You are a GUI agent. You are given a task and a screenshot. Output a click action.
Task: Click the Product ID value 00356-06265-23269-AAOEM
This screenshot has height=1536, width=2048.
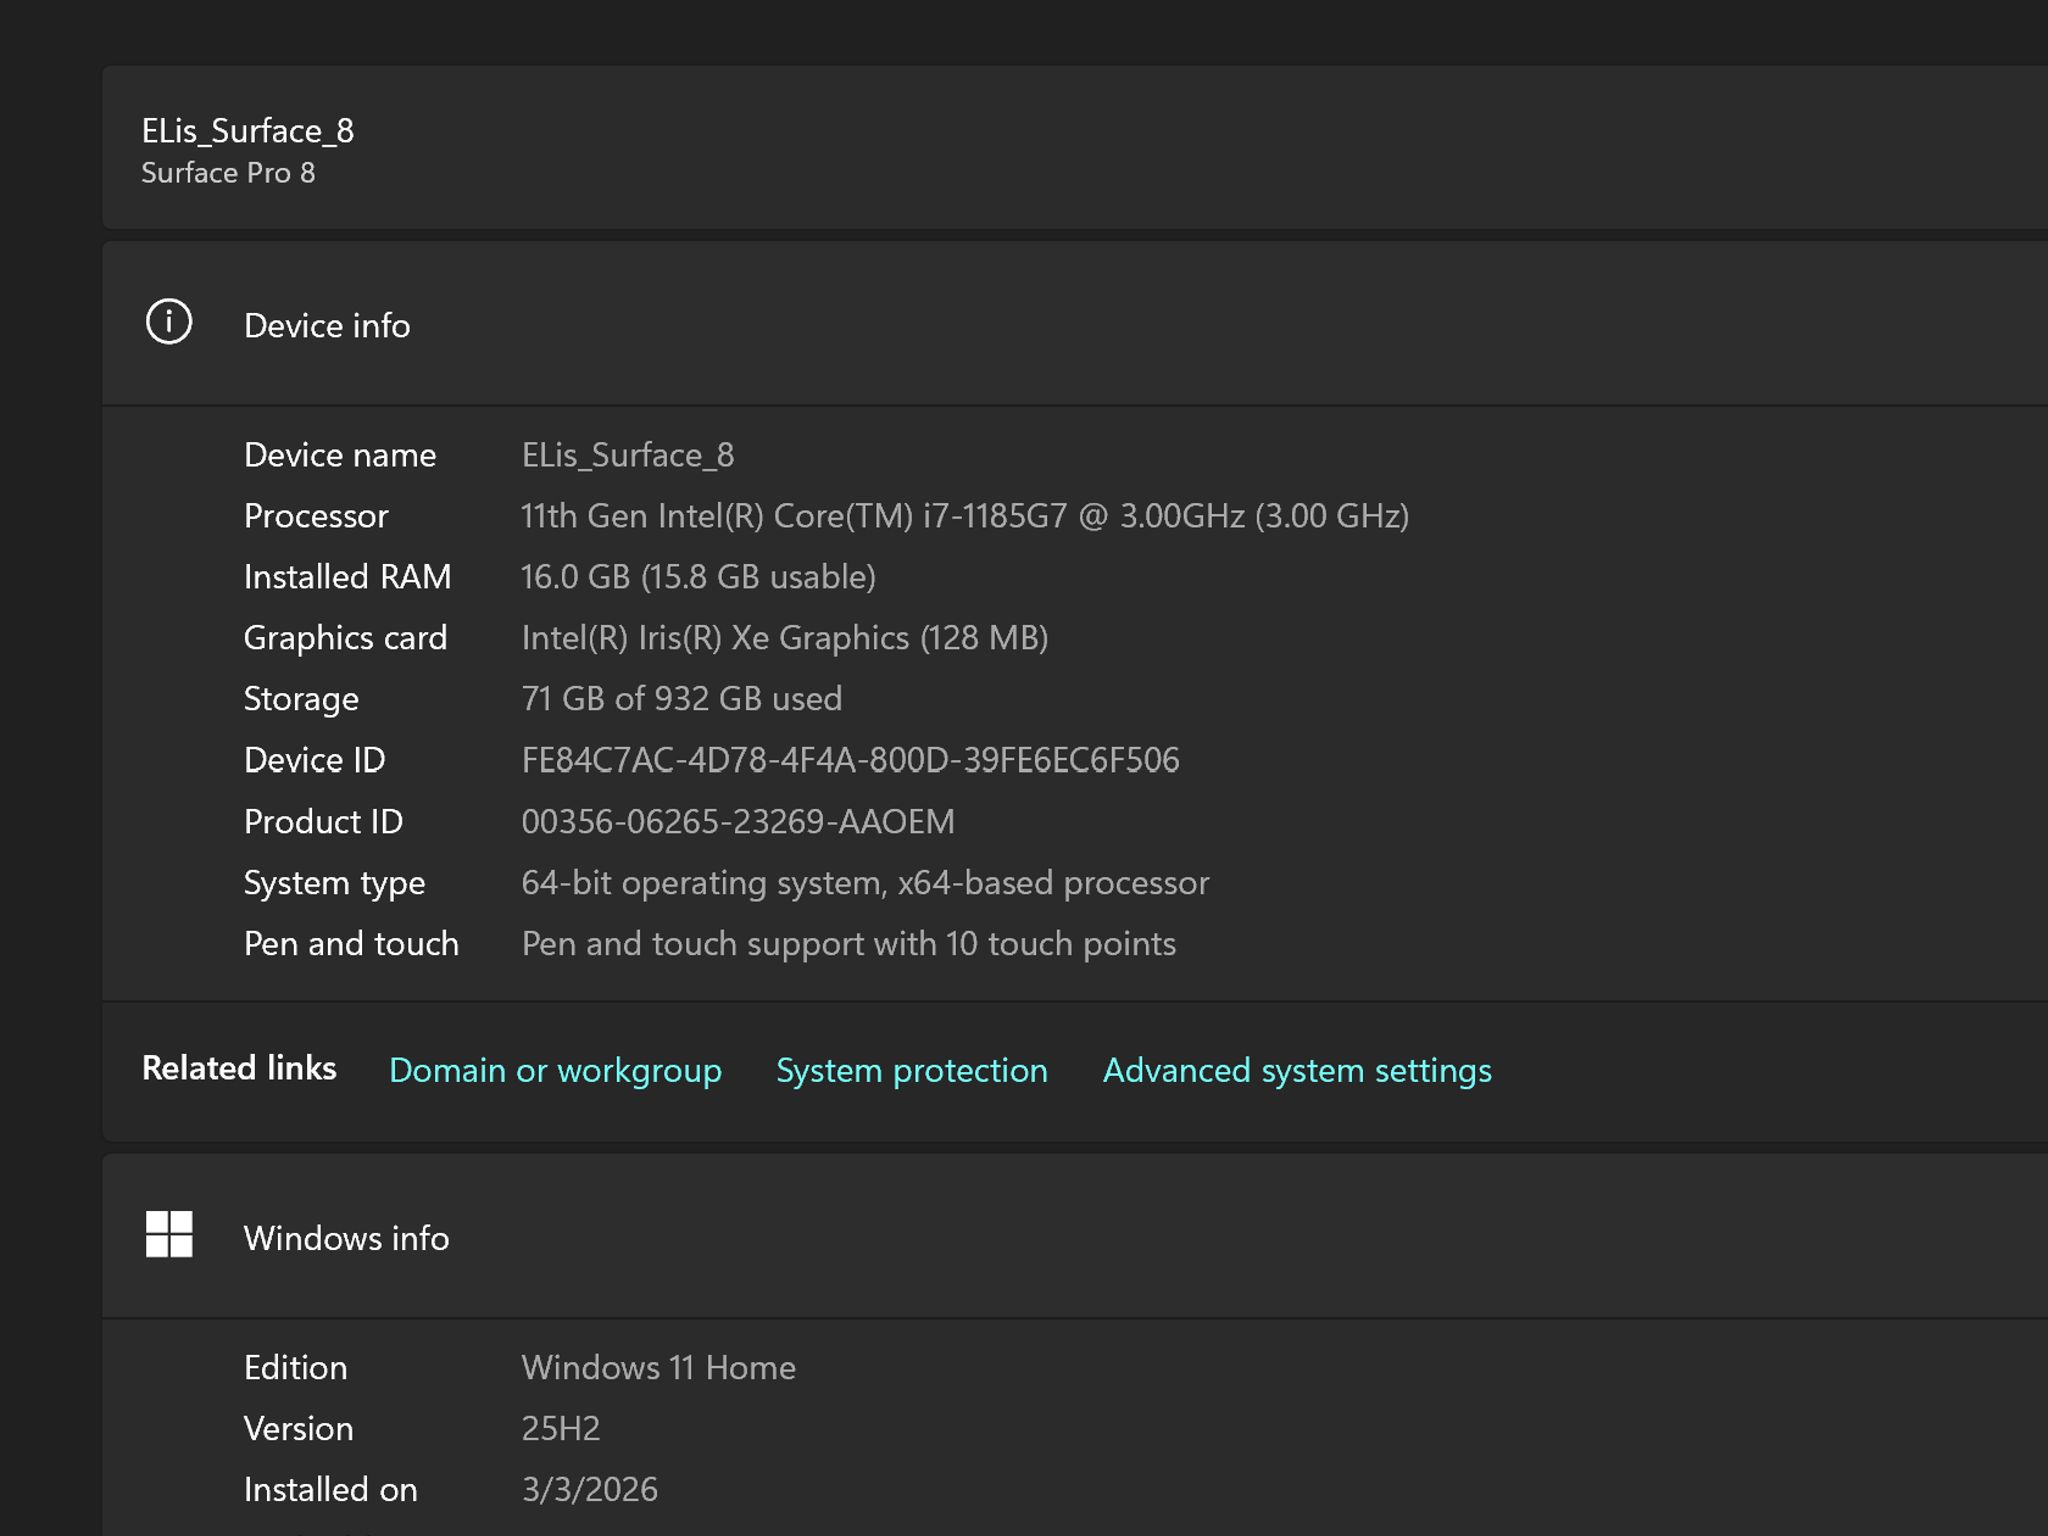click(x=738, y=822)
